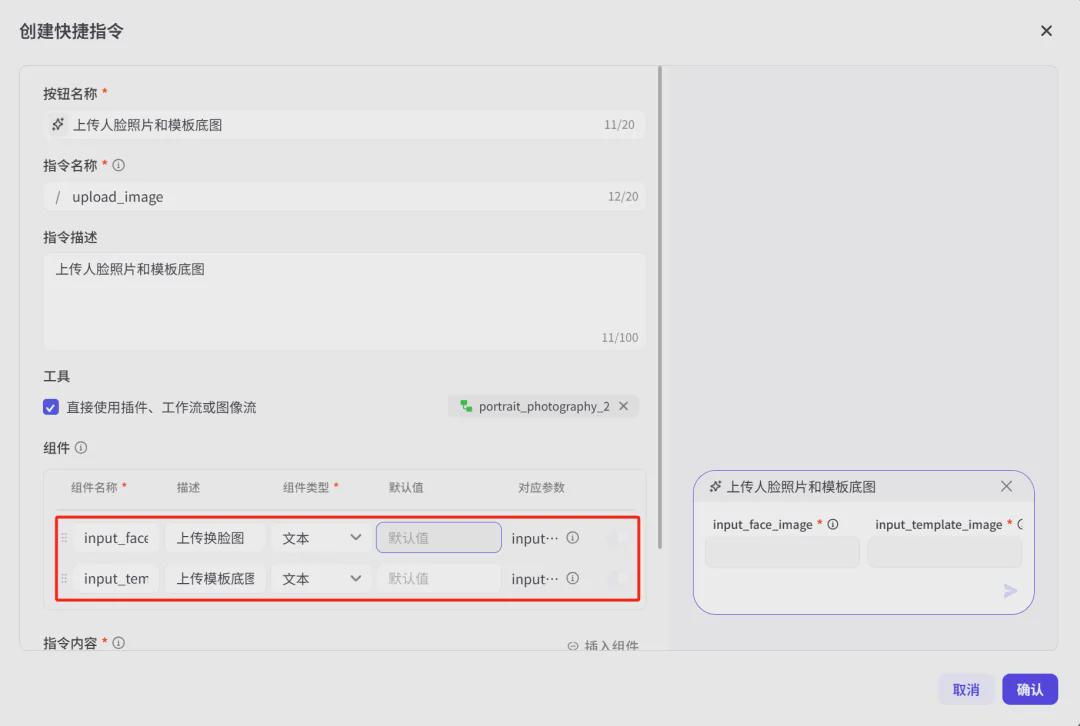Open 组件类型 dropdown for input_tem row
Screen dimensions: 1080x726
320,578
